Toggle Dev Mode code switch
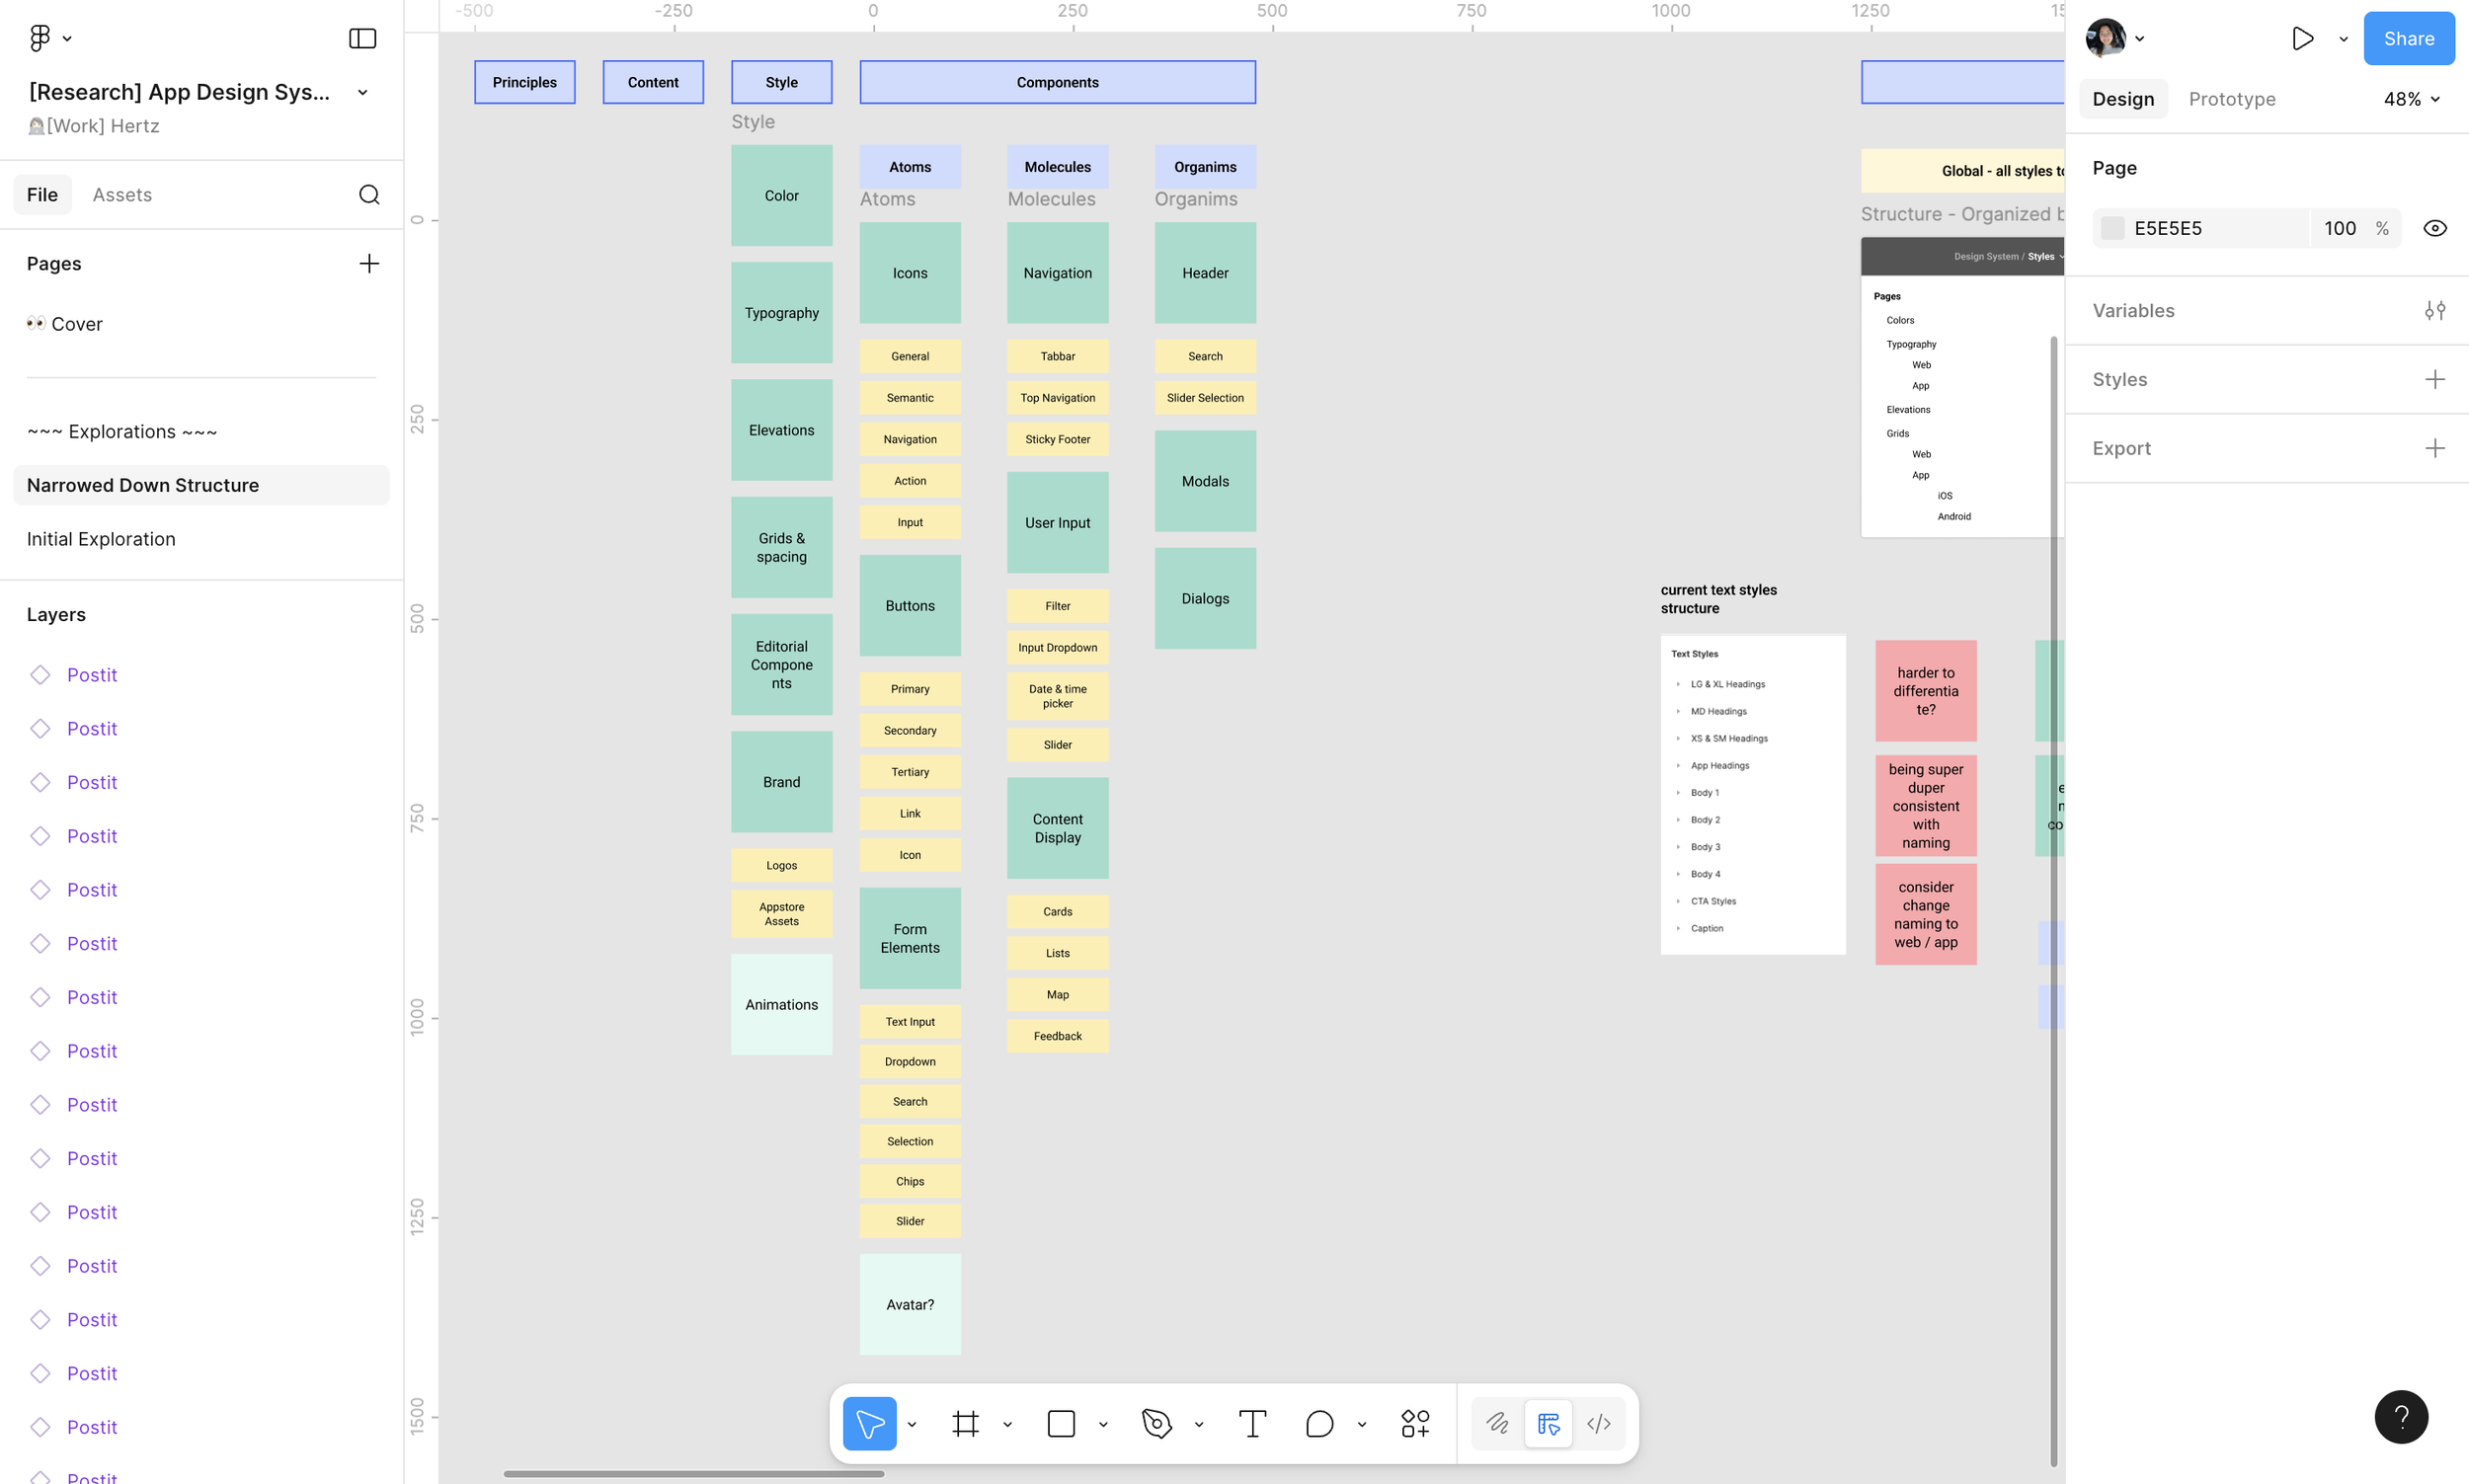Screen dimensions: 2469x1484 click(x=1598, y=1423)
